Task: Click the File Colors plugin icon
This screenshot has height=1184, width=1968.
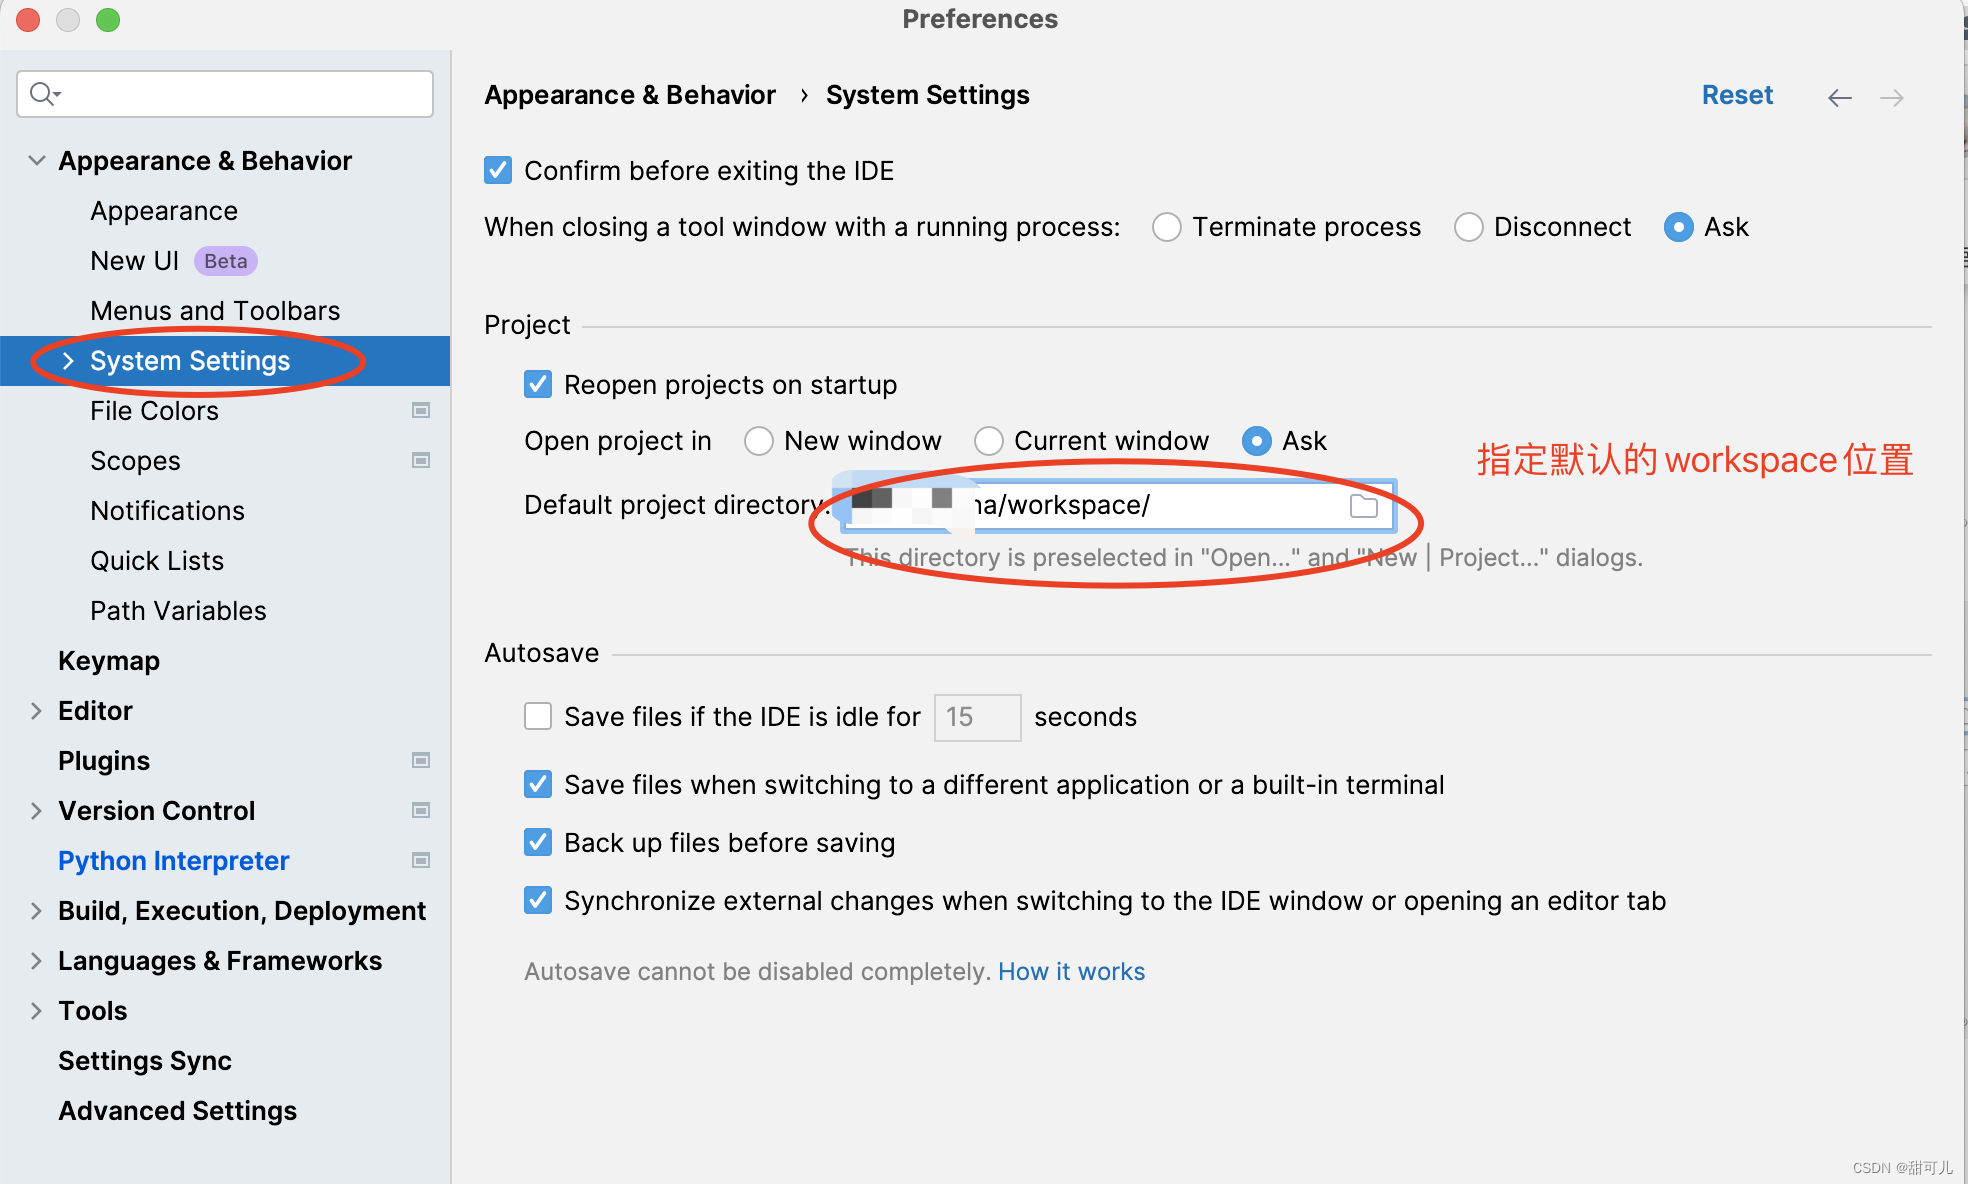Action: [x=419, y=409]
